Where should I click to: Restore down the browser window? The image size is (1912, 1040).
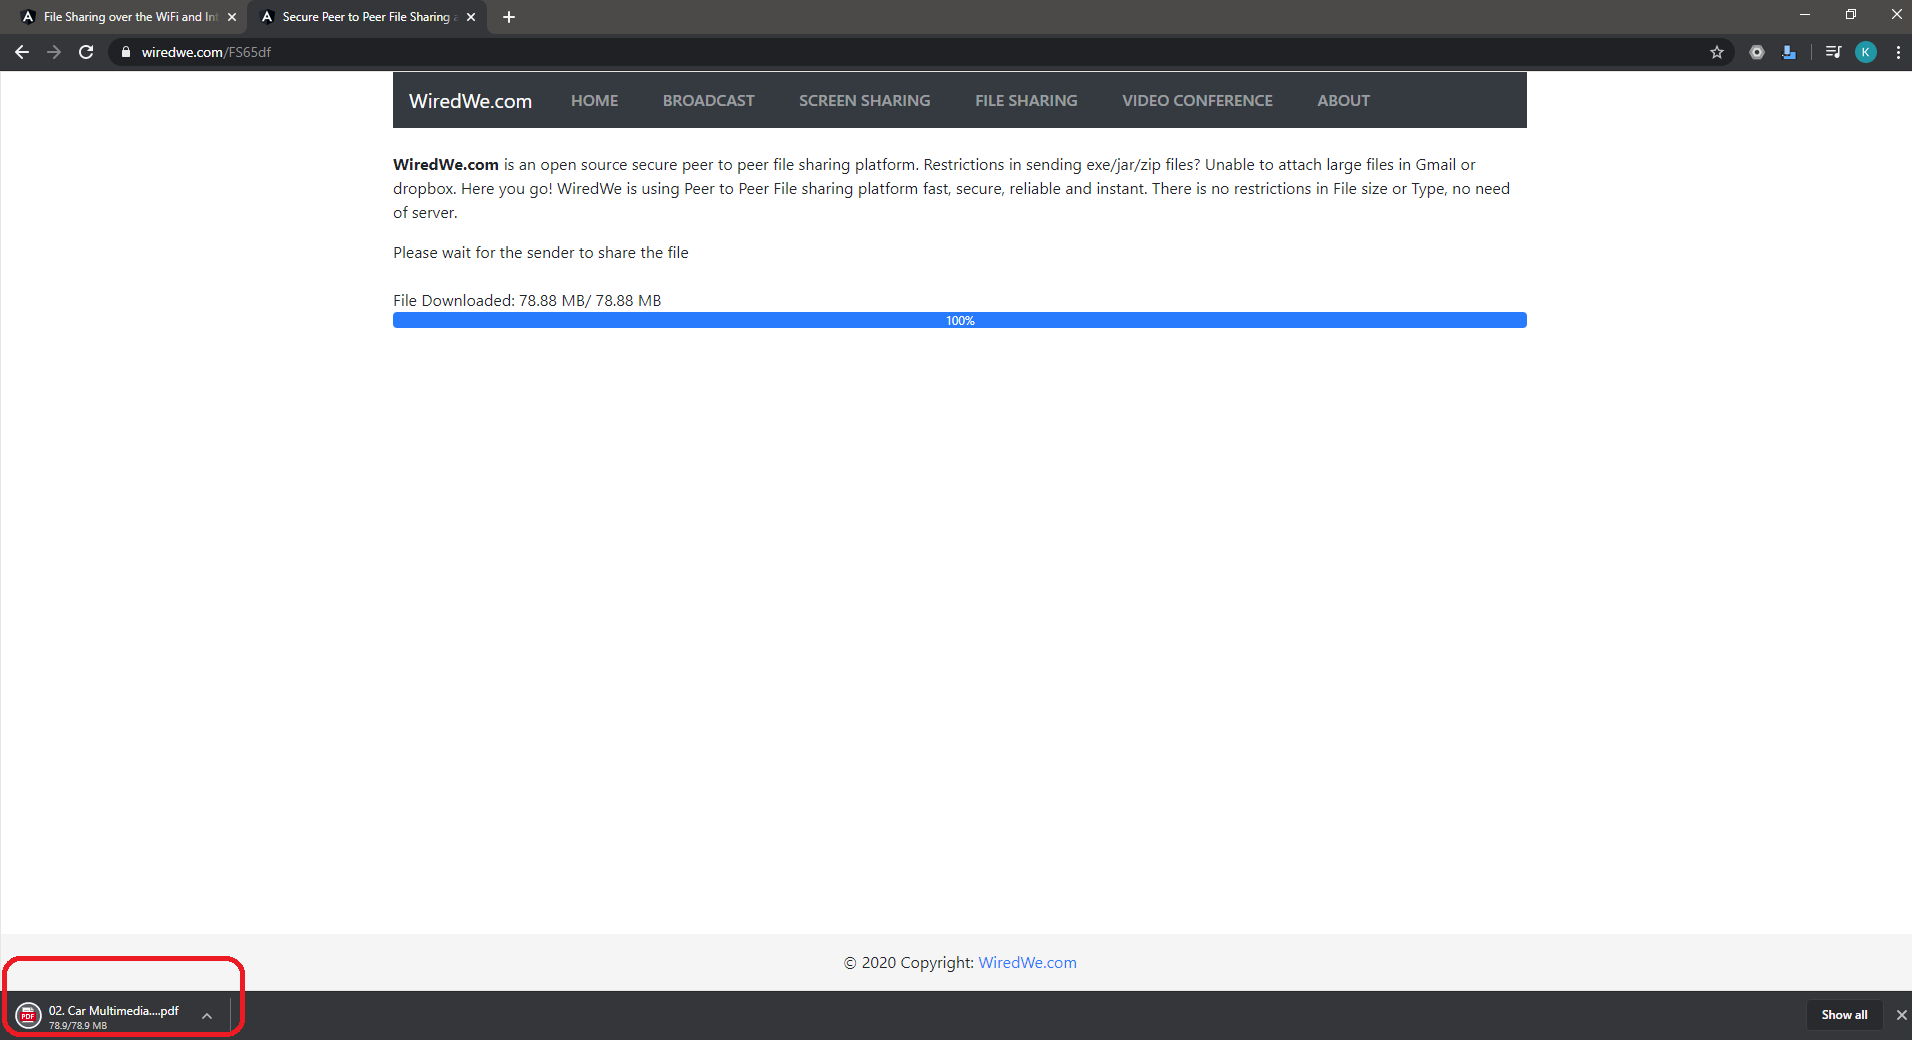pos(1851,15)
